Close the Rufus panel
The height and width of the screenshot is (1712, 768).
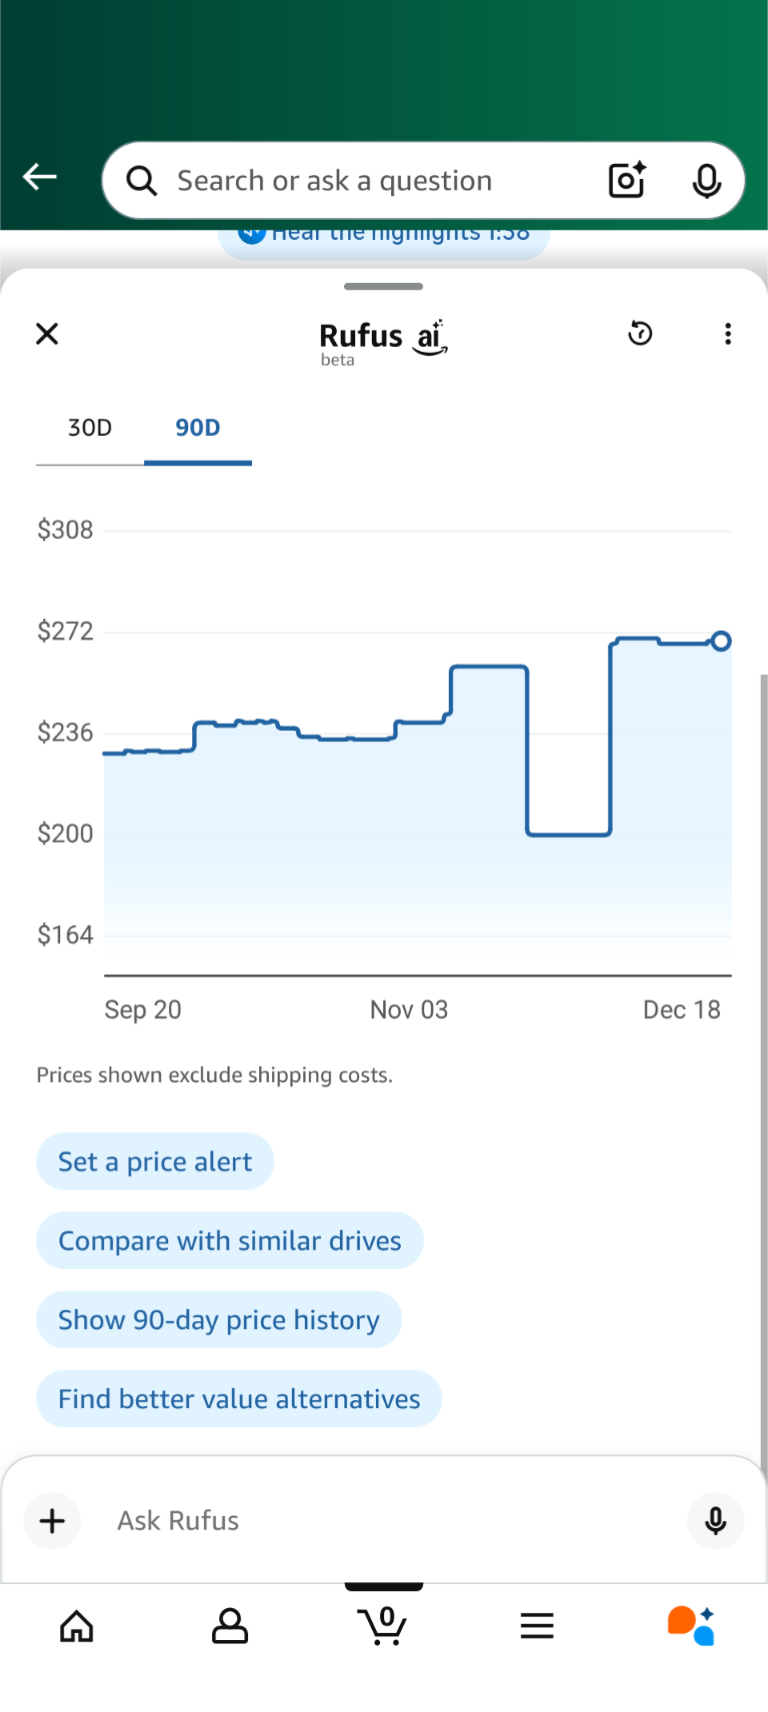click(x=47, y=334)
